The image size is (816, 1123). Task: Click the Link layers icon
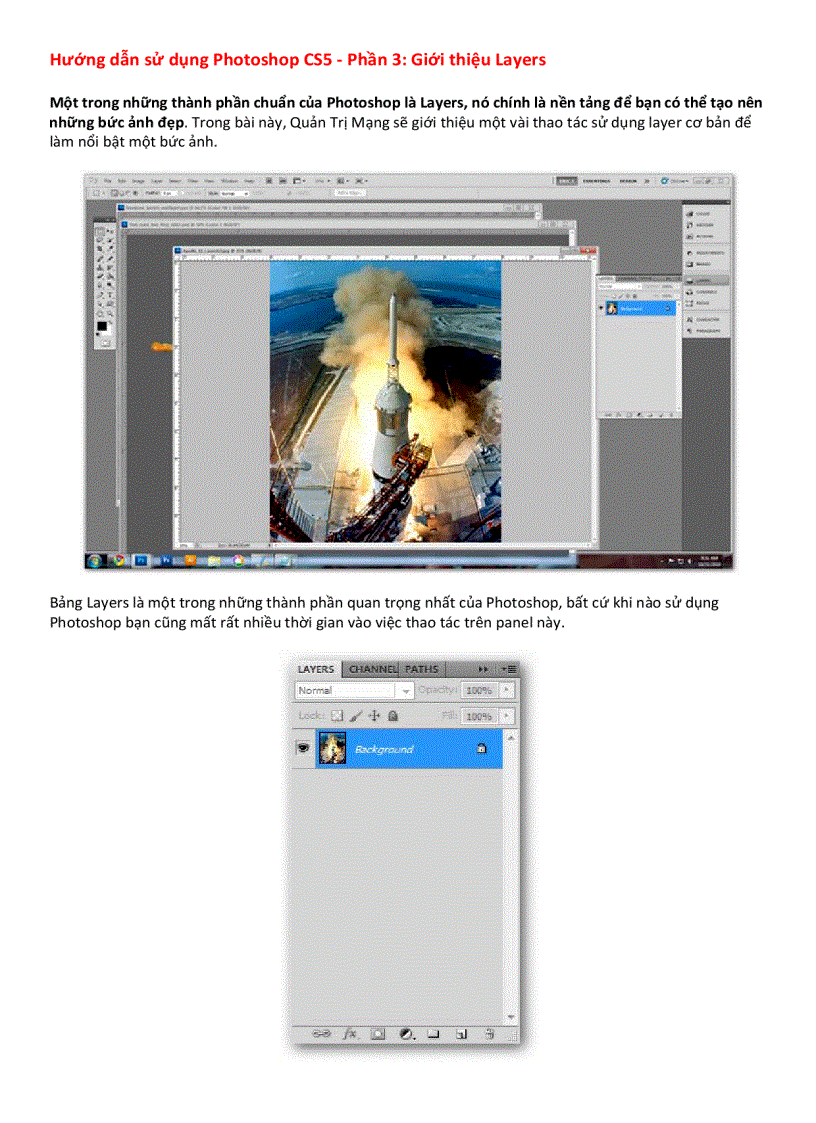[x=323, y=1032]
